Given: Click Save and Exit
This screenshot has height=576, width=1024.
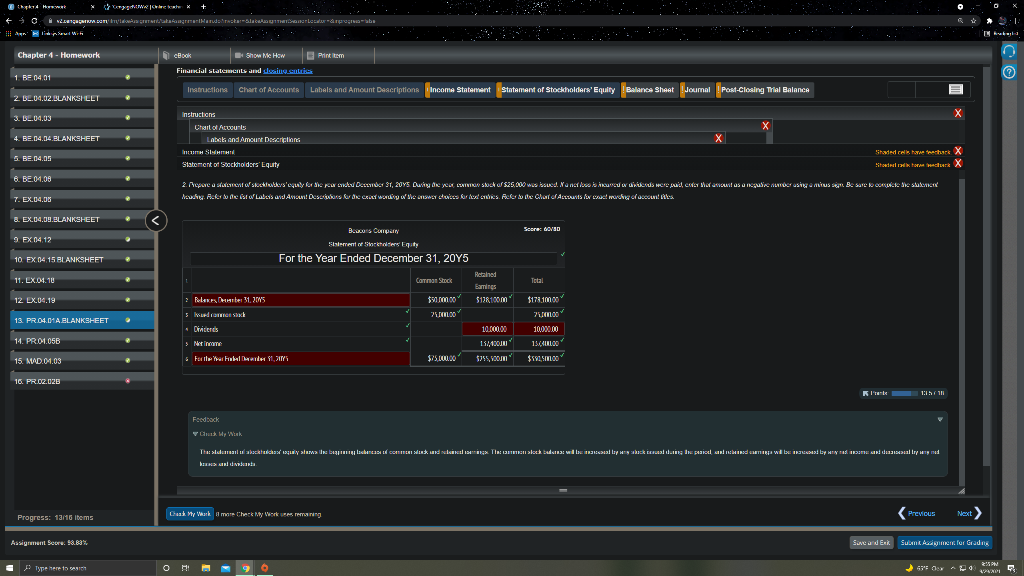Looking at the screenshot, I should pos(871,543).
